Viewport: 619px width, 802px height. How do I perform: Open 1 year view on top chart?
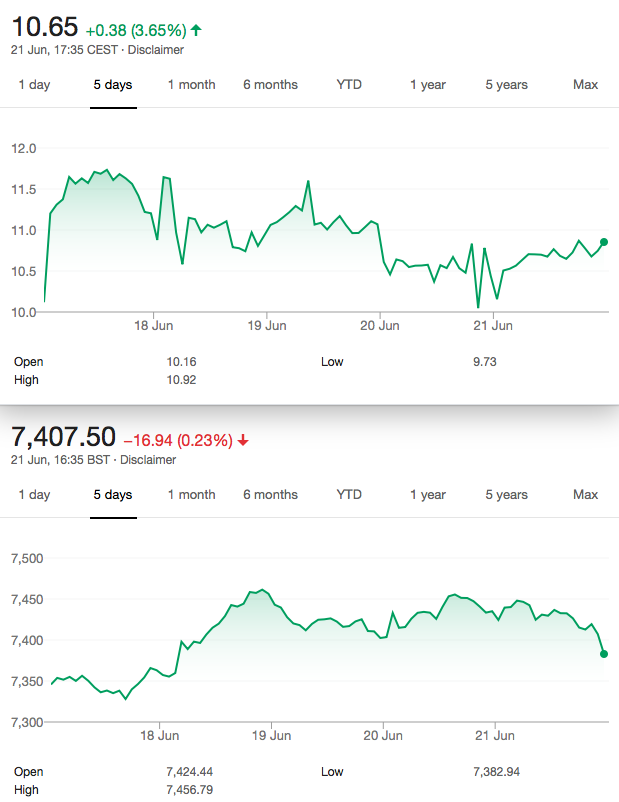click(428, 84)
